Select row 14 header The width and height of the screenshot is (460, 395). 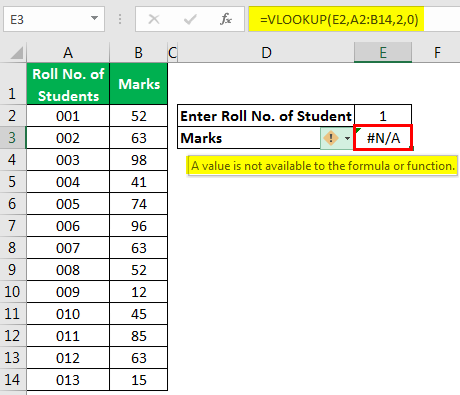tap(13, 380)
